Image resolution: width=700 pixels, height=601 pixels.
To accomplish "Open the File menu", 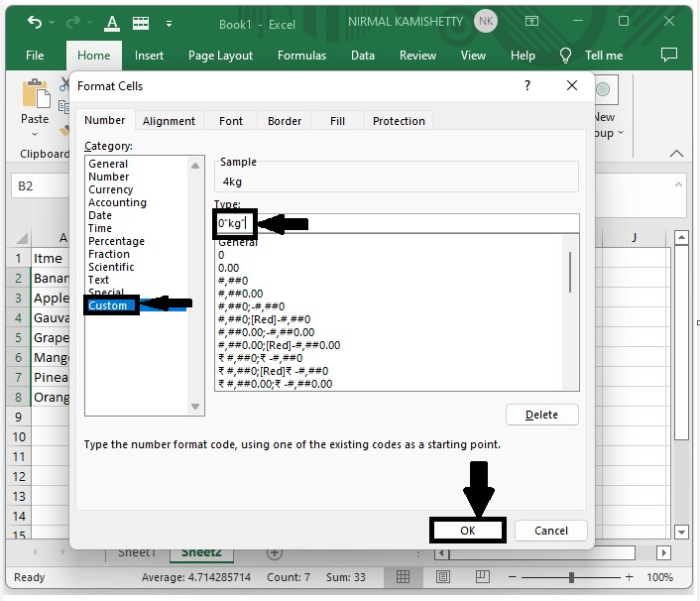I will coord(35,55).
